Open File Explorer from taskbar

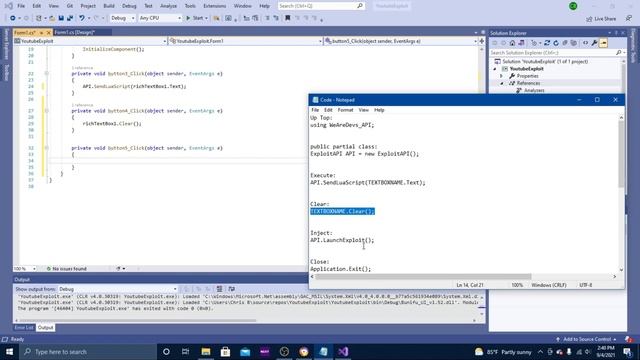pos(206,351)
